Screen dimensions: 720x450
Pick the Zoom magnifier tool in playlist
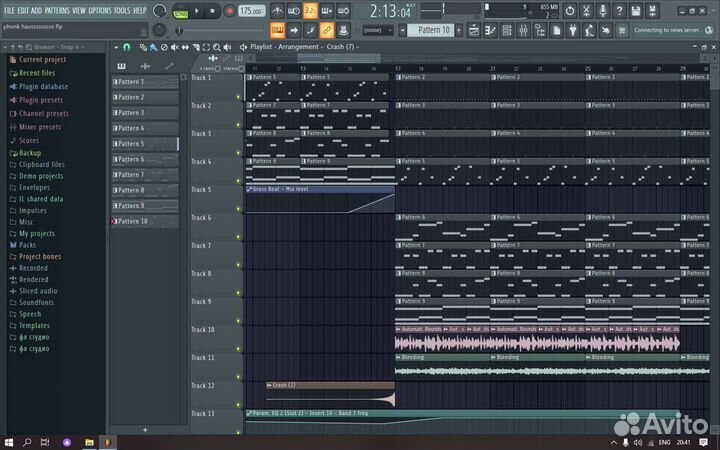tap(216, 47)
